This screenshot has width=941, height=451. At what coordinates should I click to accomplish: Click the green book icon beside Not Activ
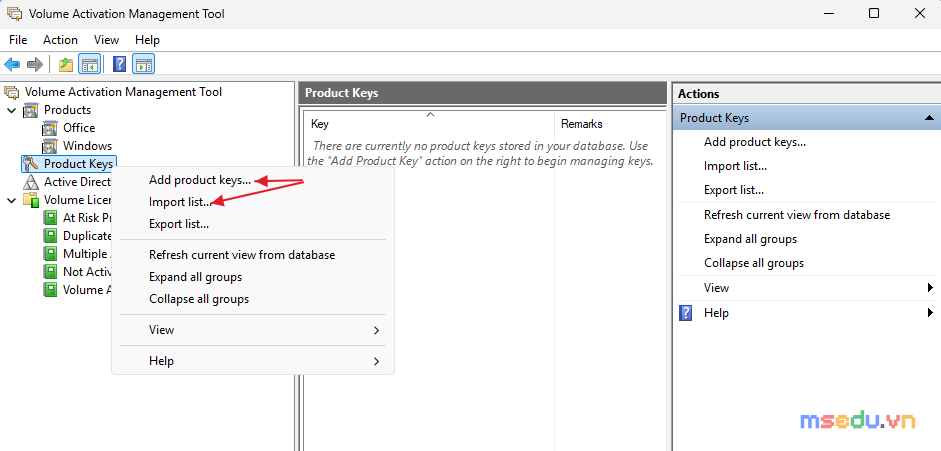(50, 272)
